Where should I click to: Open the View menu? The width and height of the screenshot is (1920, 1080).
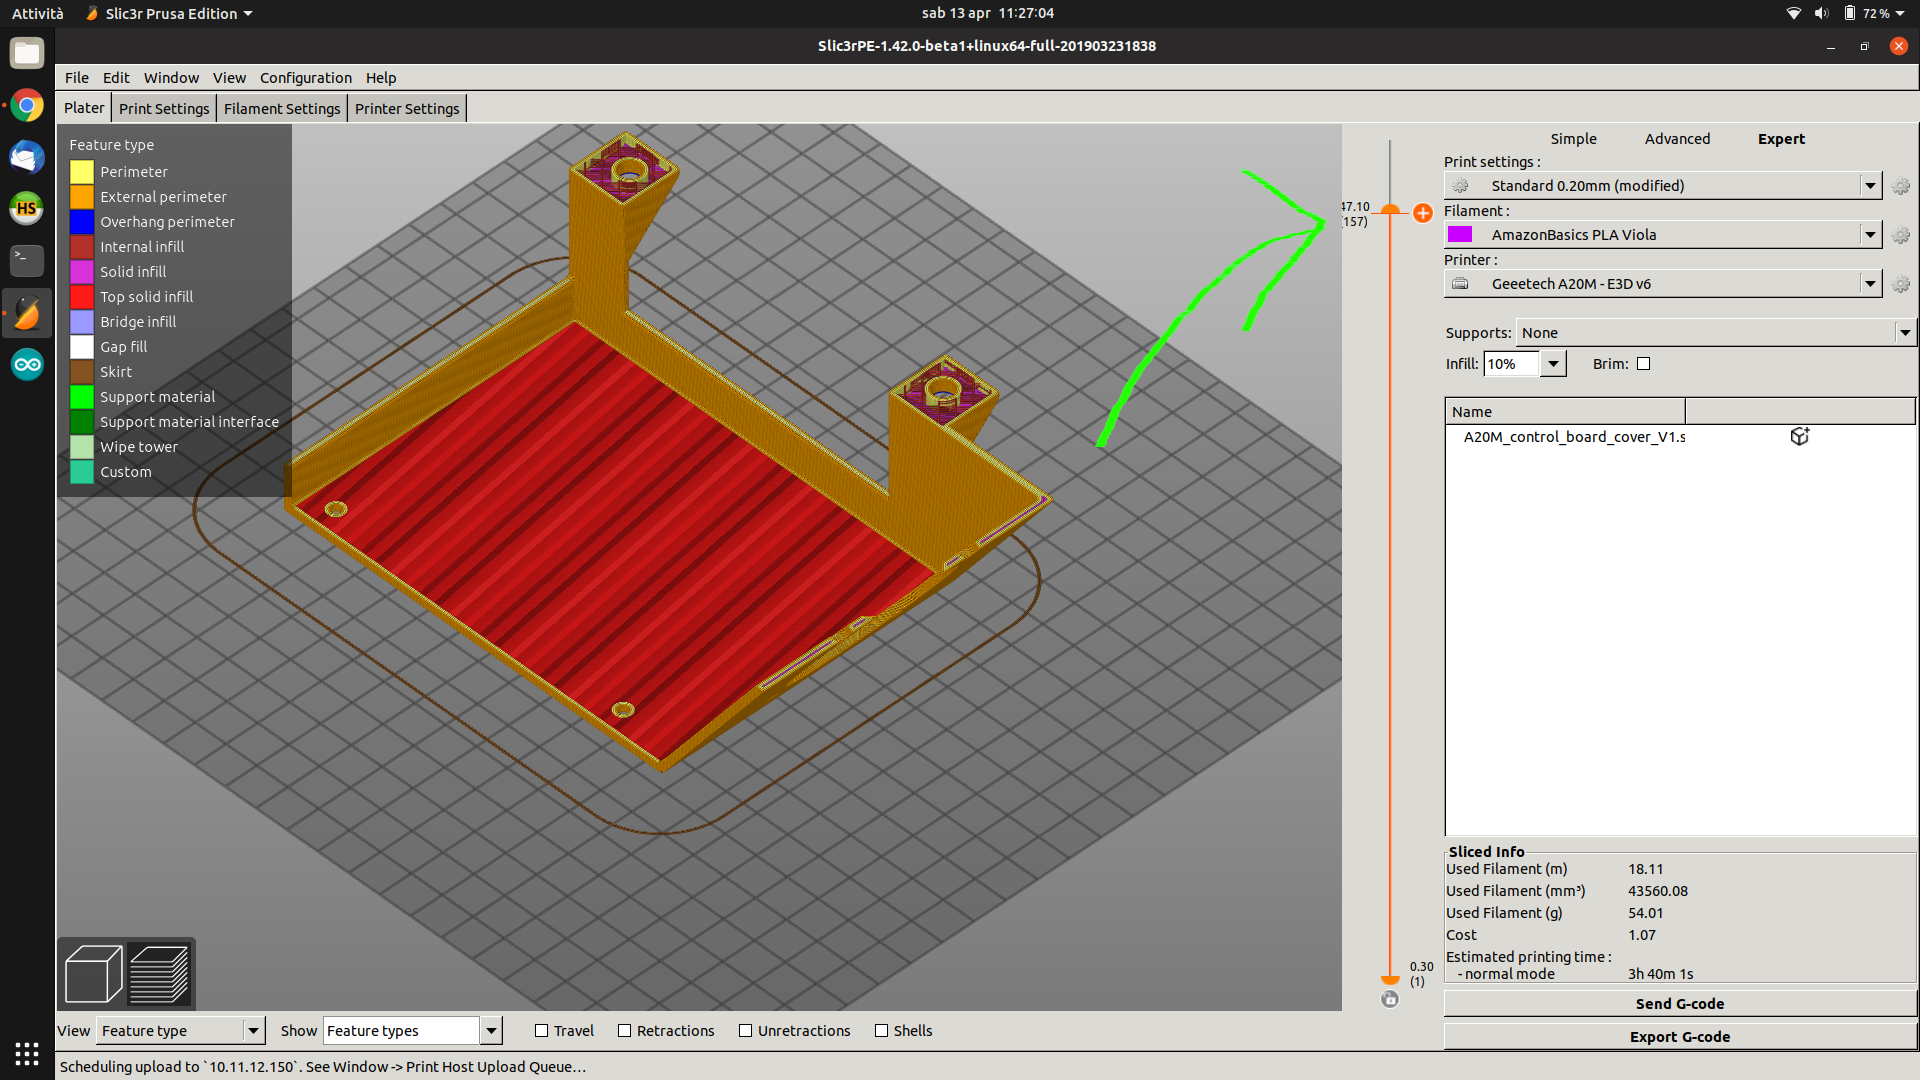click(x=229, y=78)
